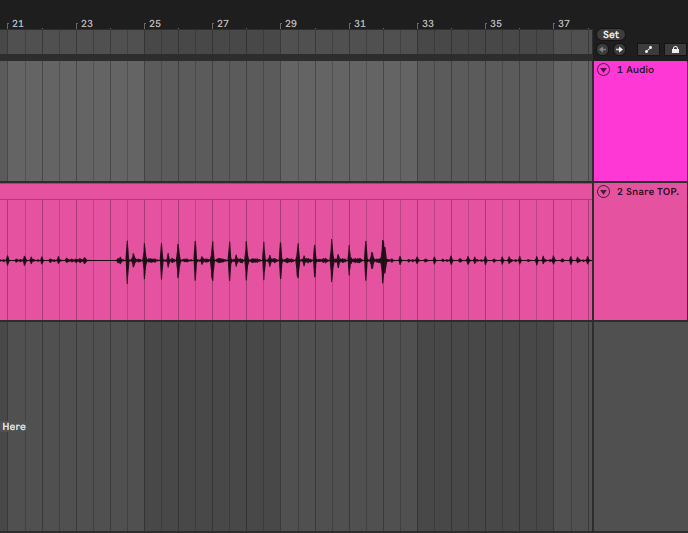Click bar 37 on the ruler
688x533 pixels.
564,24
